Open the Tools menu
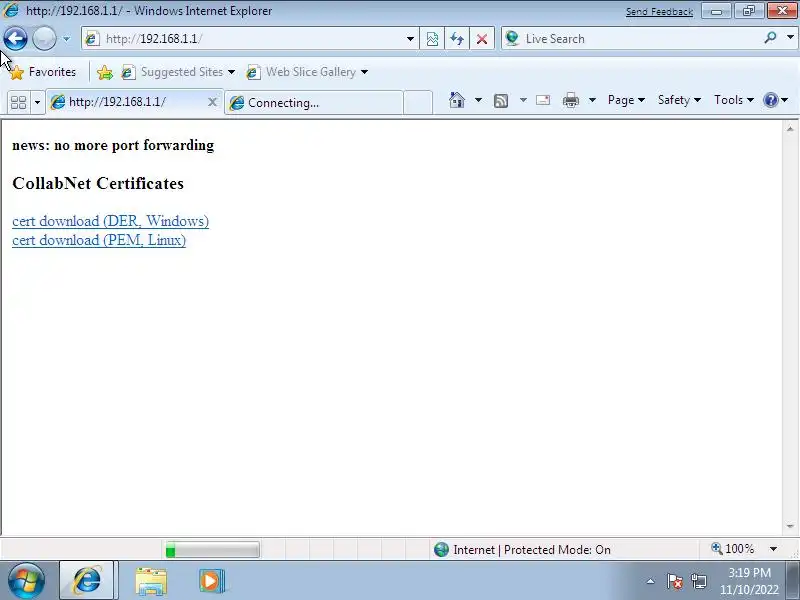The image size is (800, 600). pos(734,100)
